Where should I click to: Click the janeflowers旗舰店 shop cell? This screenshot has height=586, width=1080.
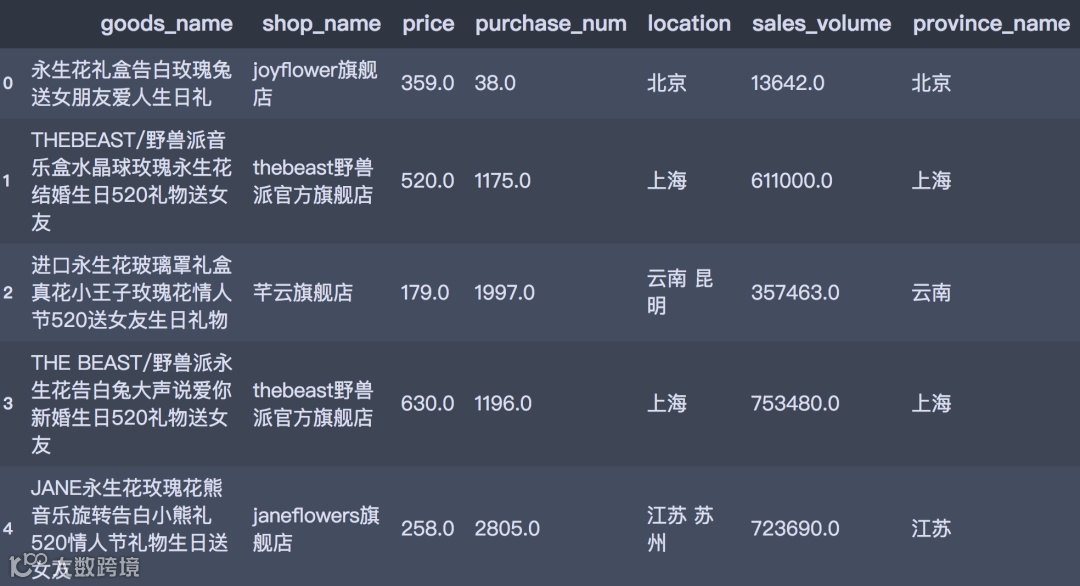click(315, 528)
